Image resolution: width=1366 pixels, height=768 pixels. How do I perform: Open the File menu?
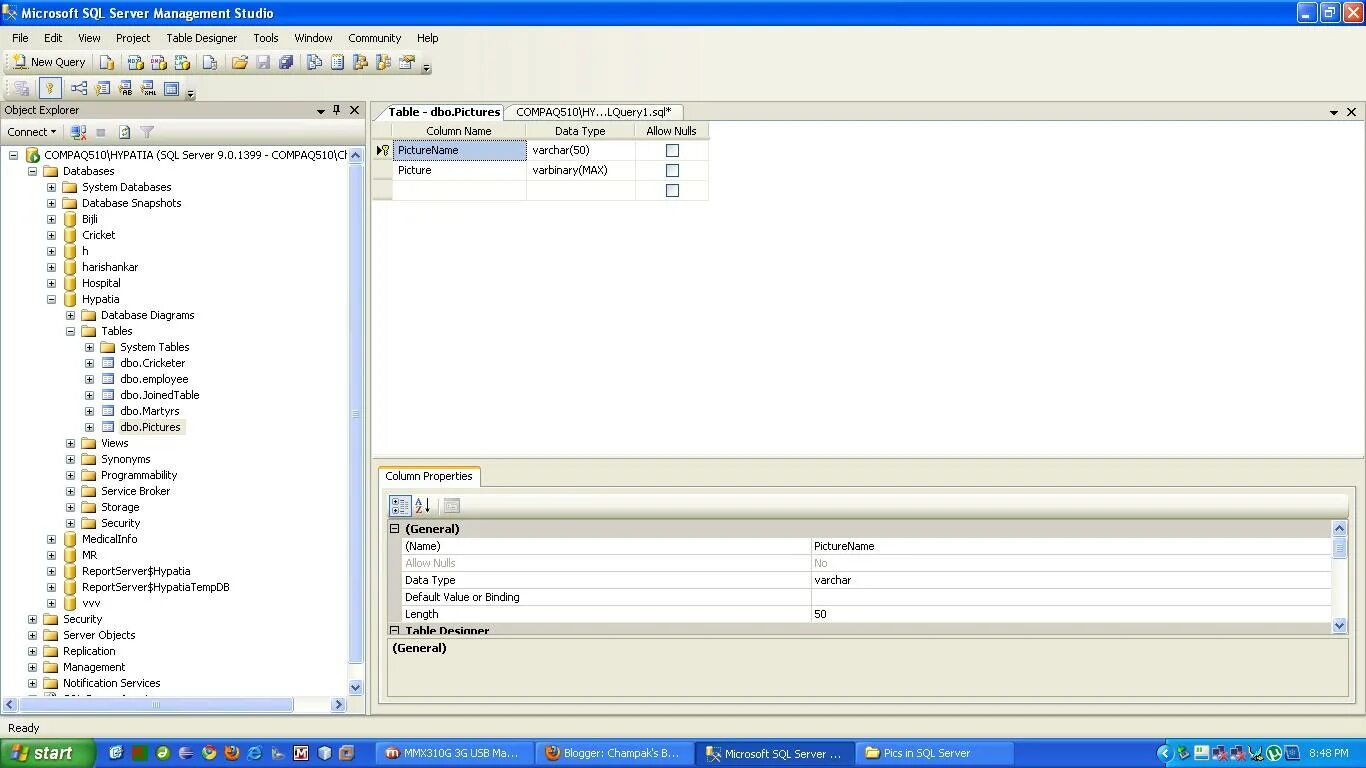[20, 38]
